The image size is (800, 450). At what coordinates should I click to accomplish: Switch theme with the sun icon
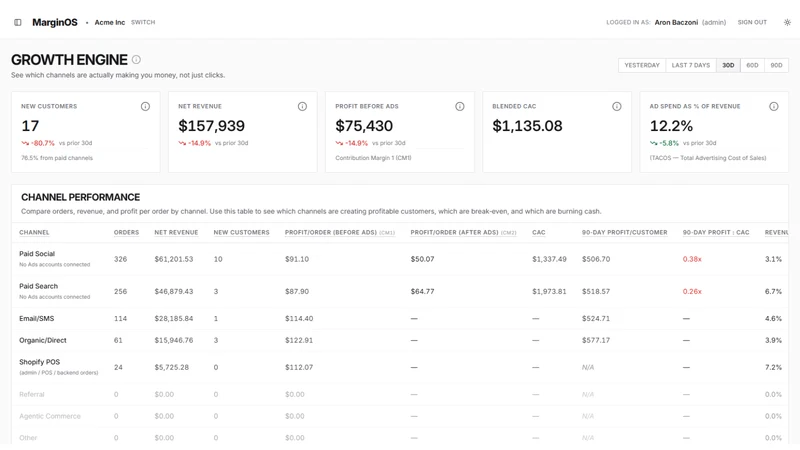(787, 22)
